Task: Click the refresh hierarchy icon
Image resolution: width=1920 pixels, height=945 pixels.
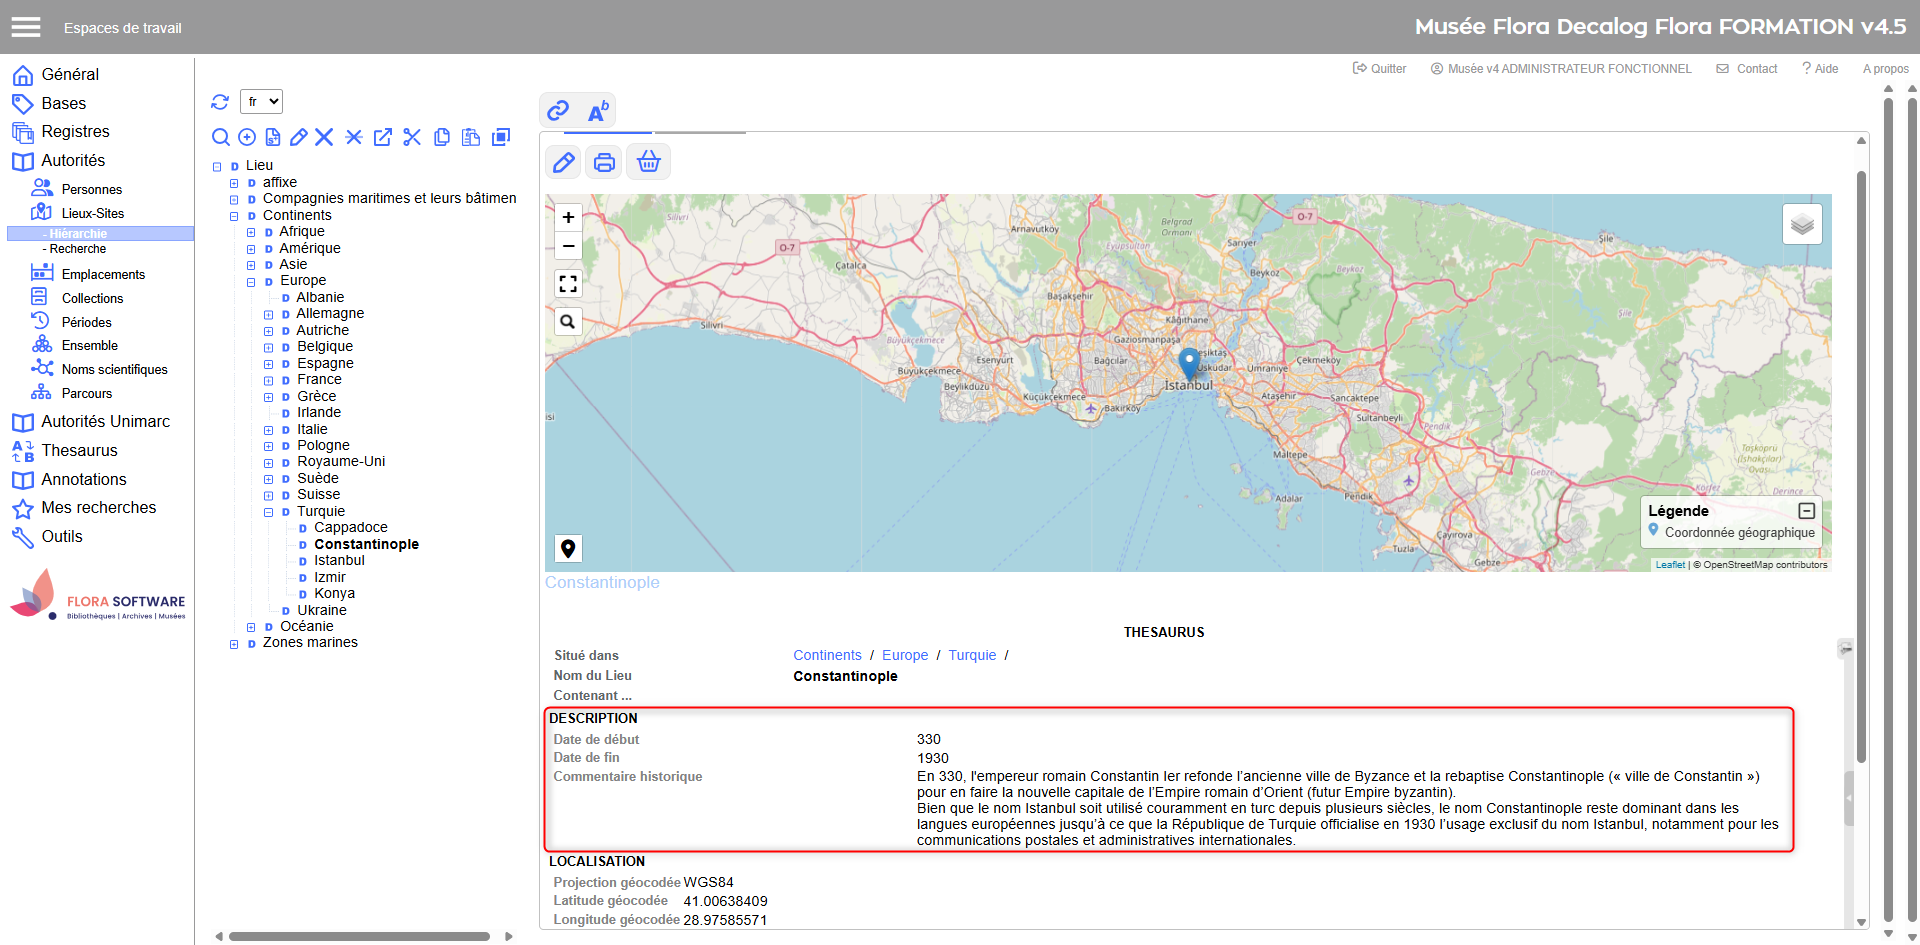Action: click(220, 102)
